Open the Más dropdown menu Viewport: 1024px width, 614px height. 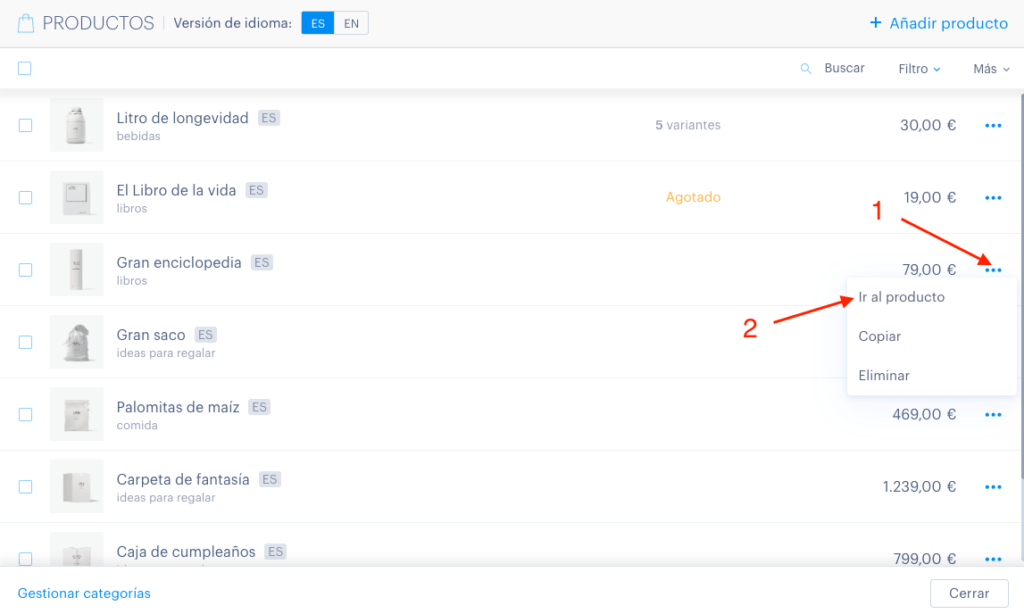[991, 69]
